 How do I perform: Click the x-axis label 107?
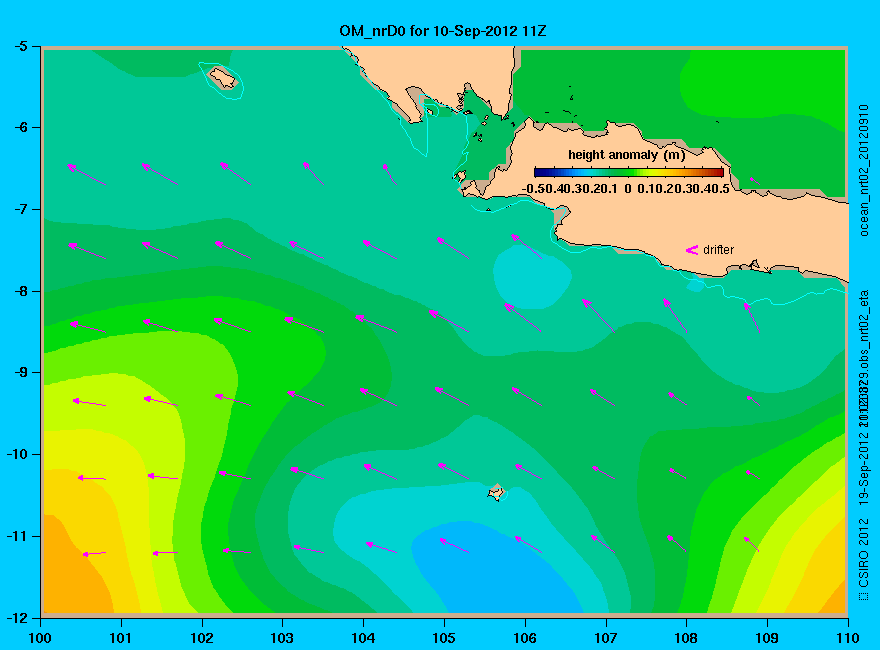tap(606, 638)
